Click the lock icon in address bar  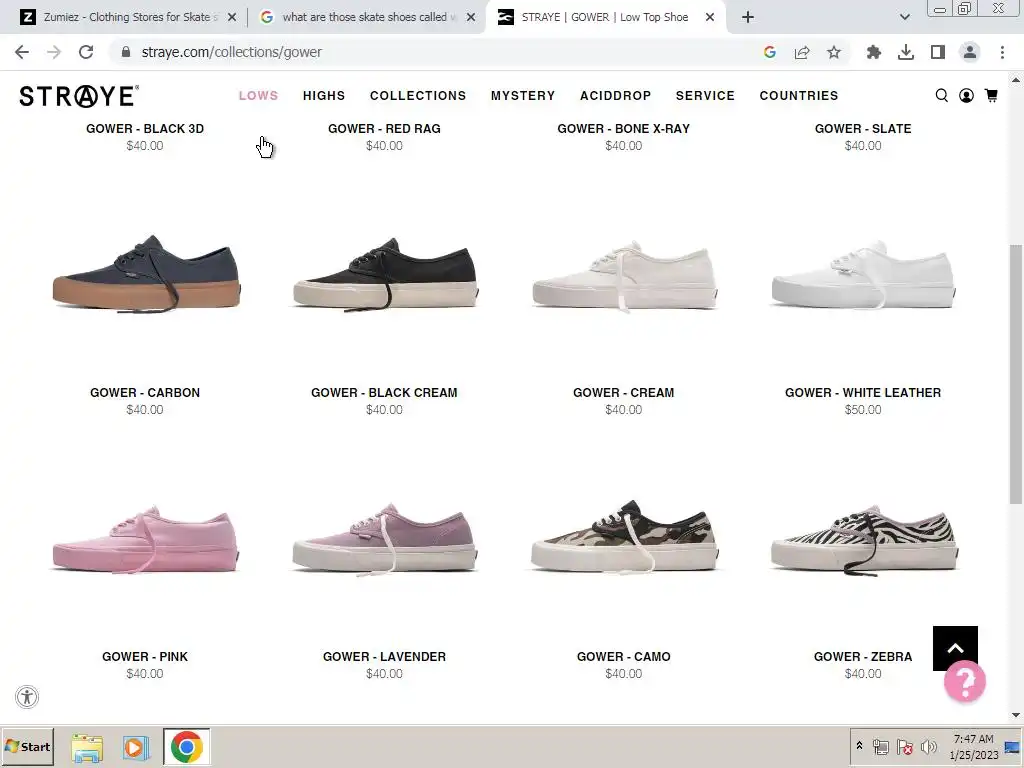(126, 52)
